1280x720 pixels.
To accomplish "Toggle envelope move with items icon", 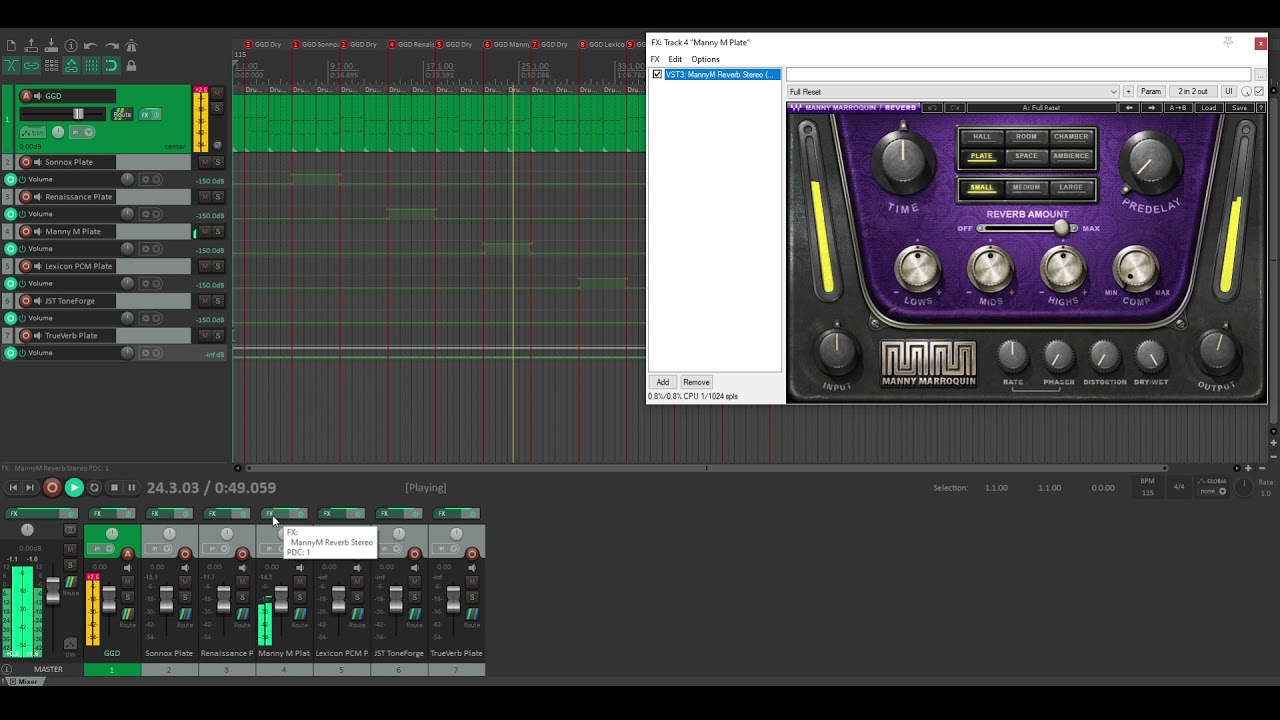I will pyautogui.click(x=71, y=66).
